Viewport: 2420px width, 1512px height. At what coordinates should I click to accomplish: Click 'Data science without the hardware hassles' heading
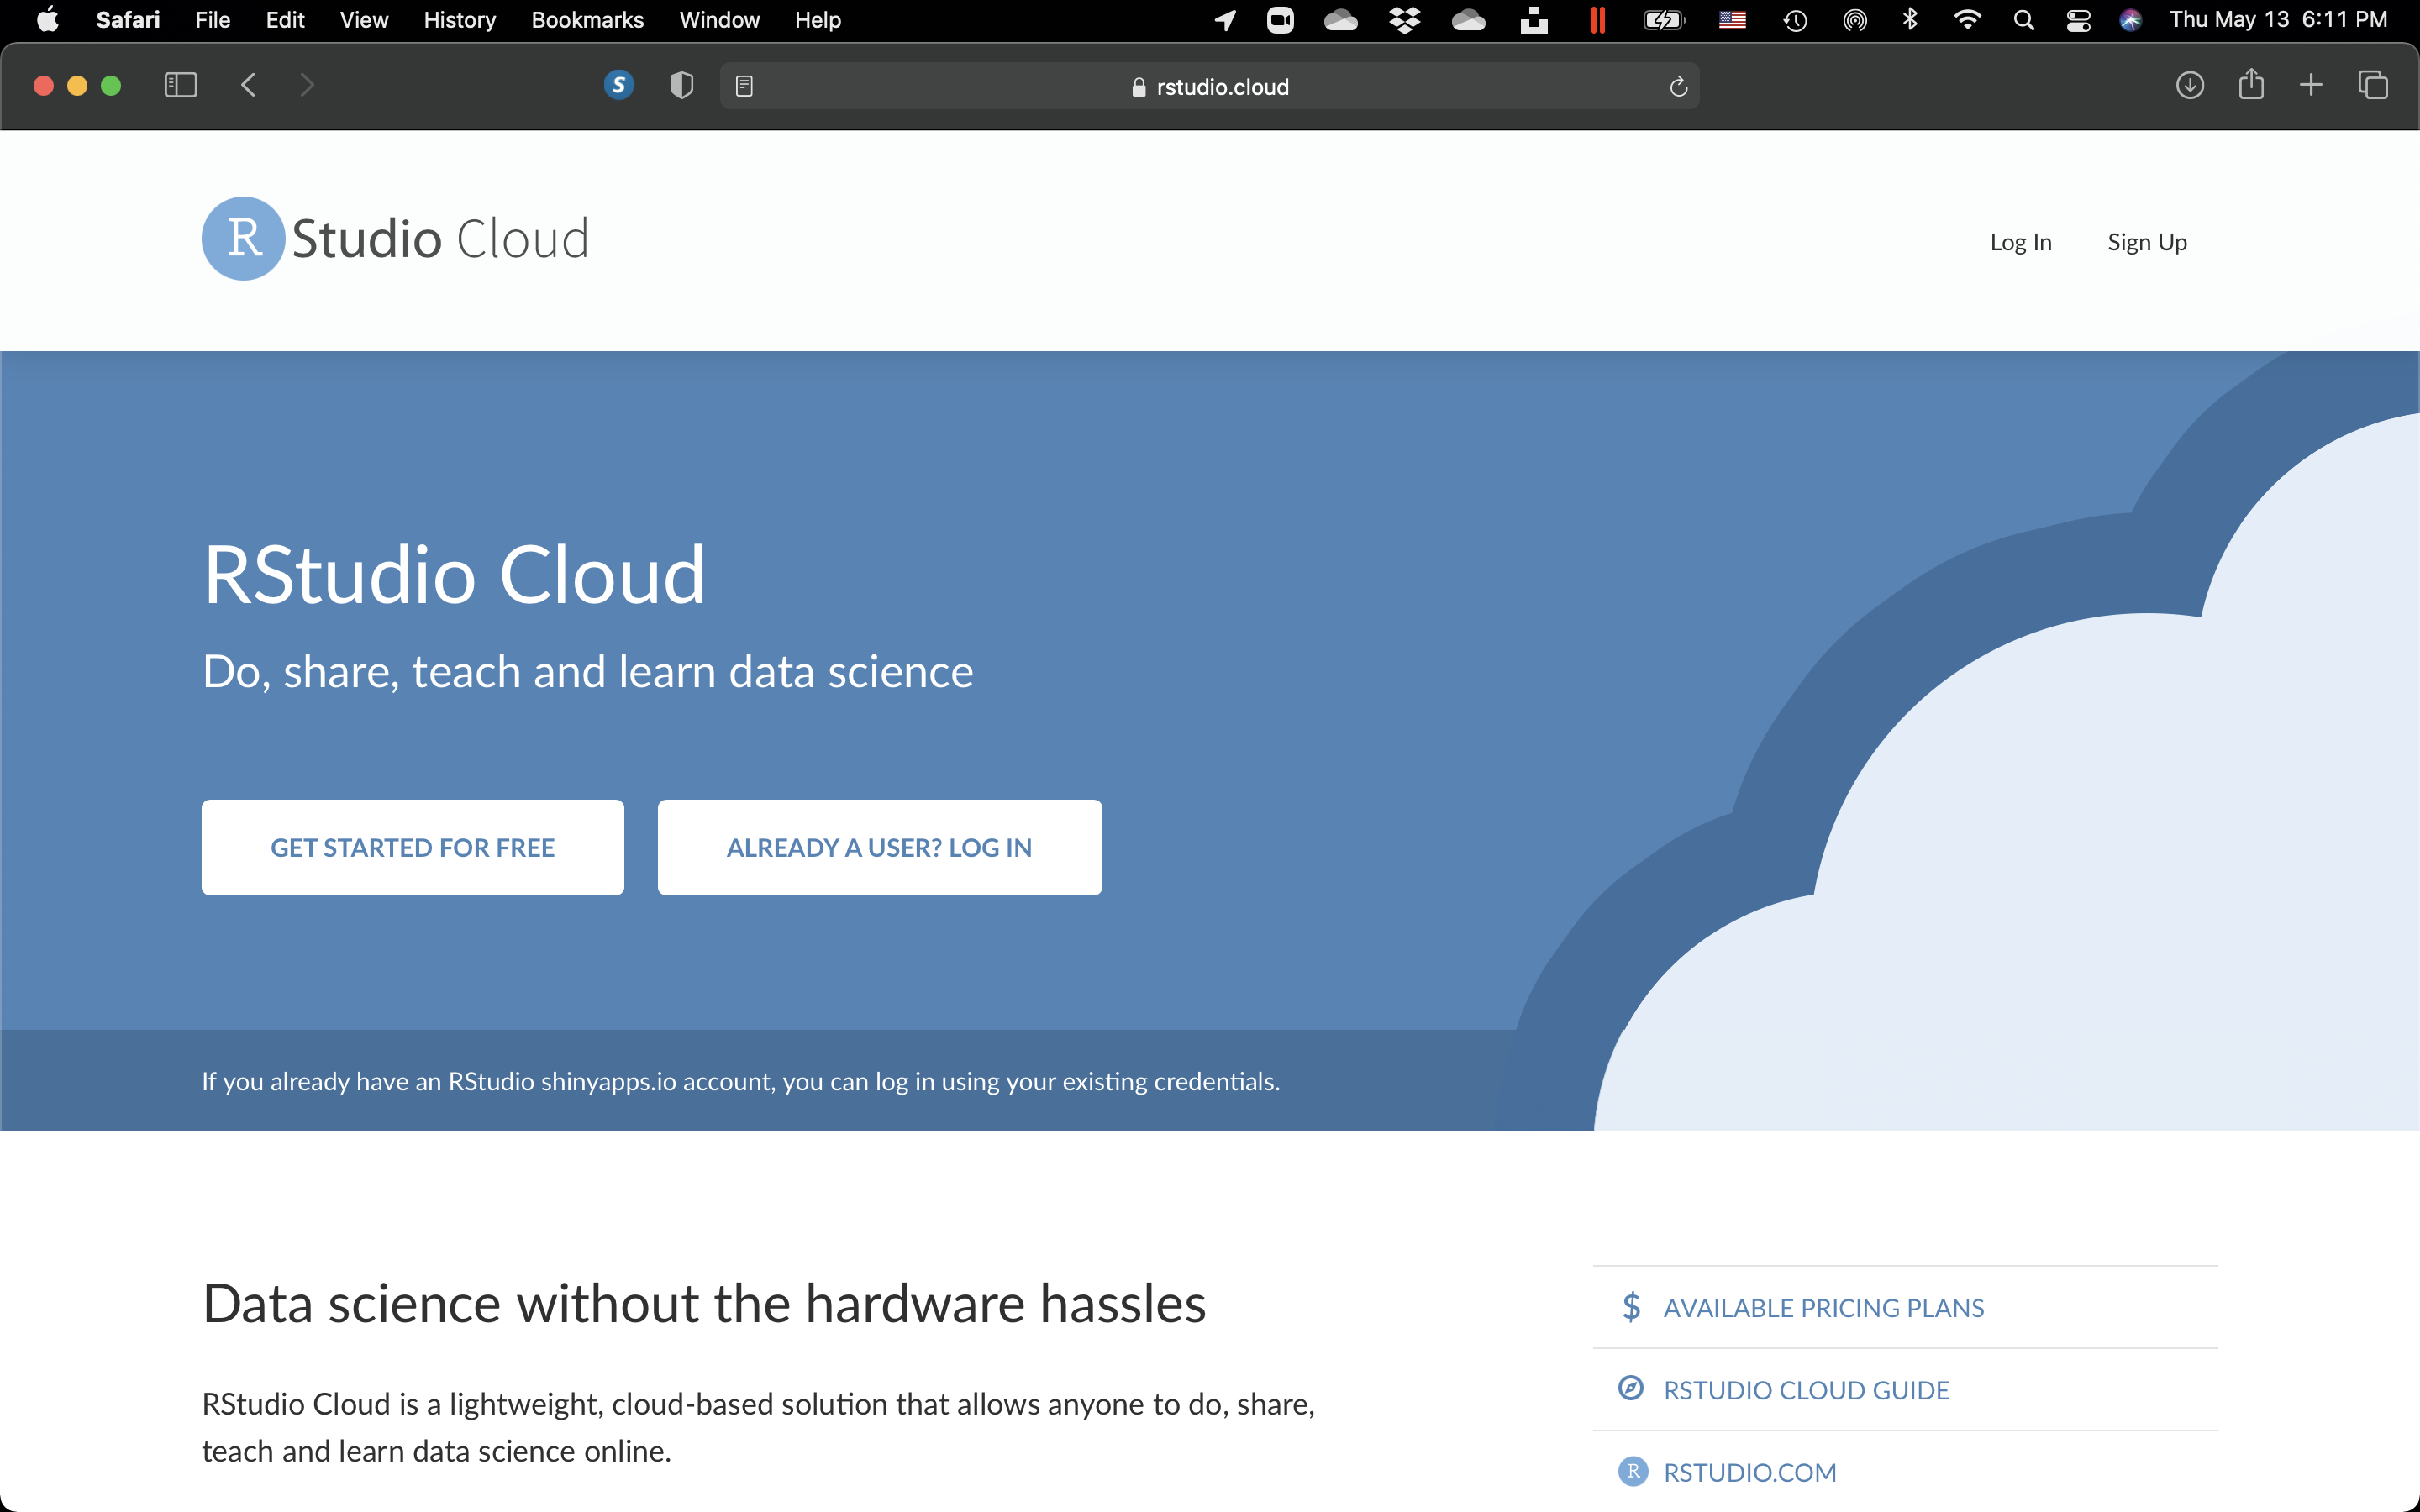704,1303
